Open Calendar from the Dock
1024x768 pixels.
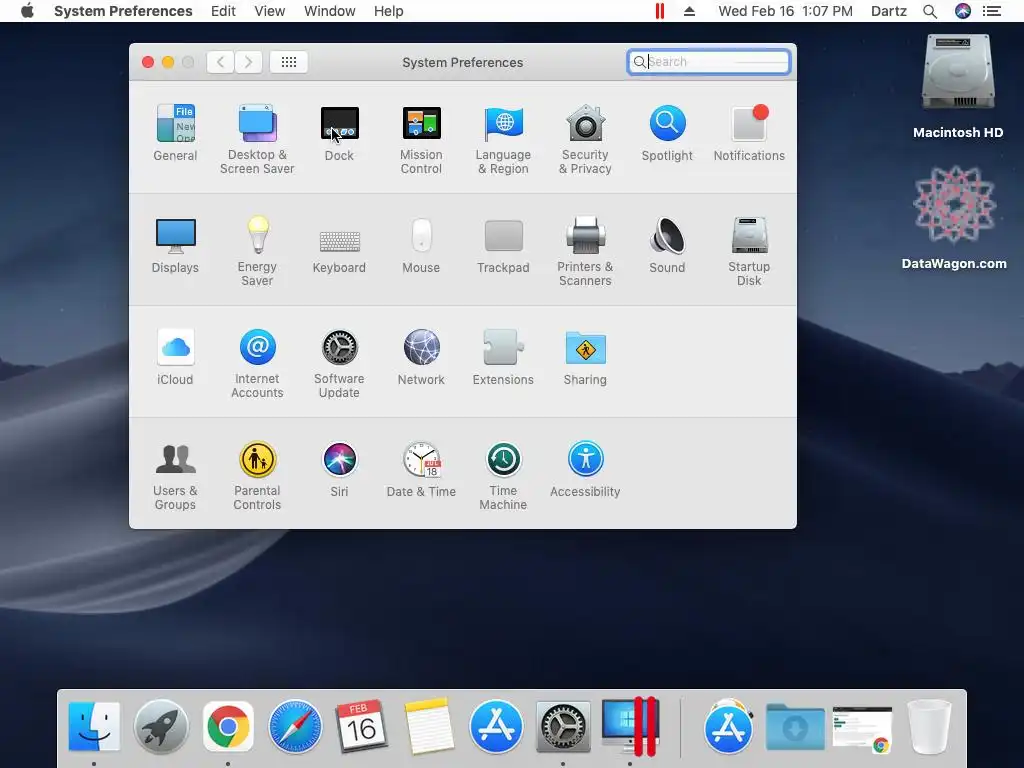click(362, 726)
